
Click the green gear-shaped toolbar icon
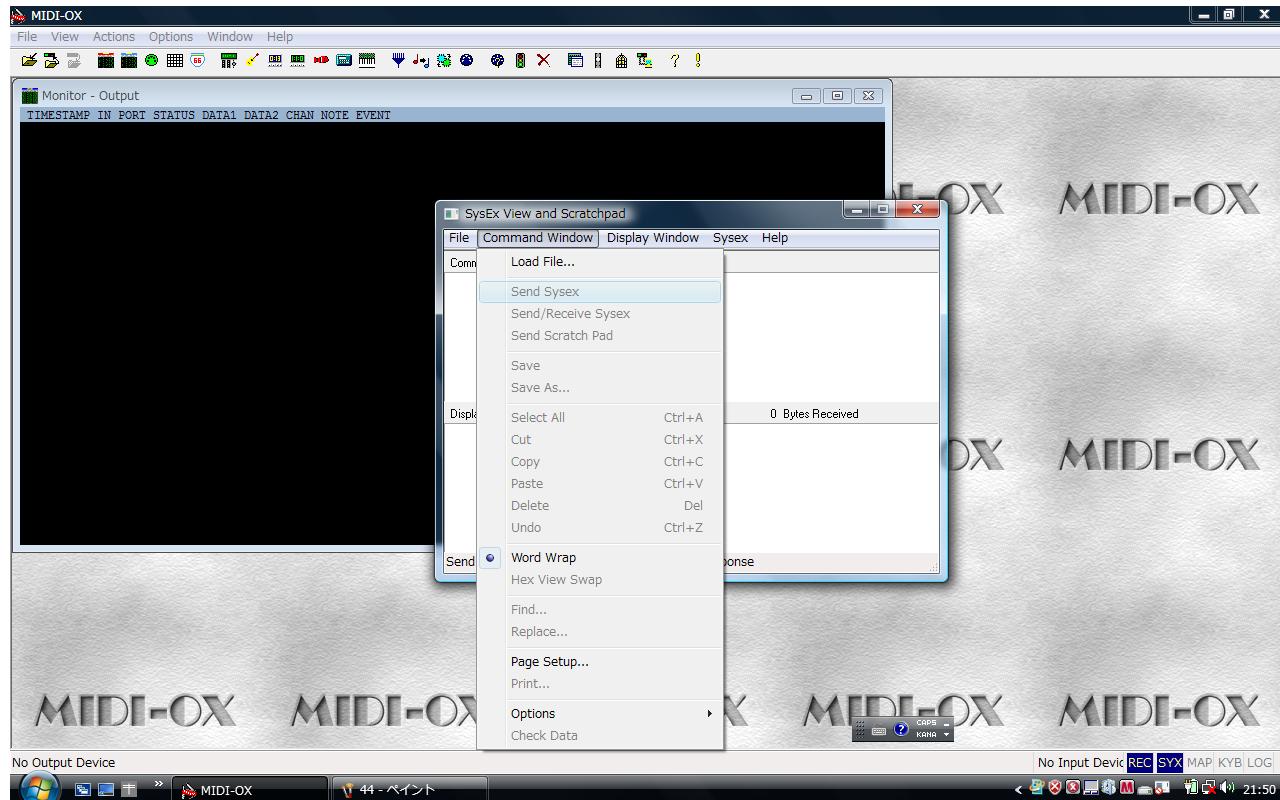[444, 60]
